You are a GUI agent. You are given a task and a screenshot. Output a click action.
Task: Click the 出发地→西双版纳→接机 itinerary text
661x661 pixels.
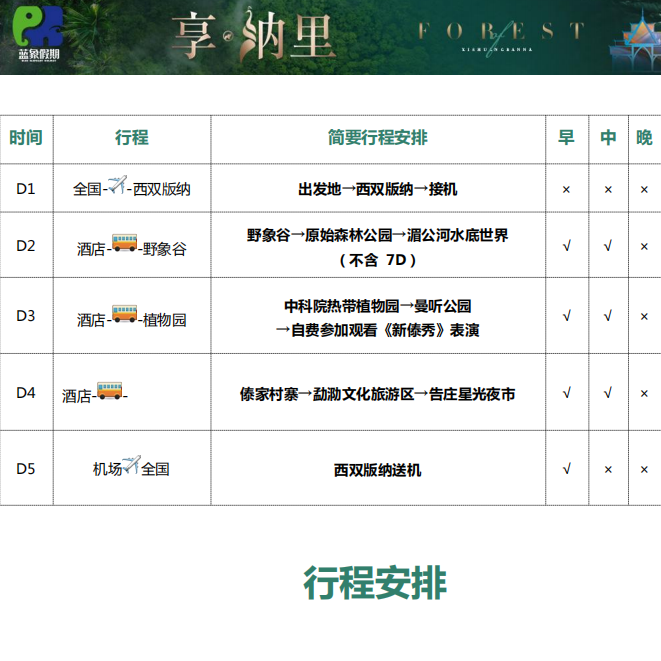[x=377, y=189]
